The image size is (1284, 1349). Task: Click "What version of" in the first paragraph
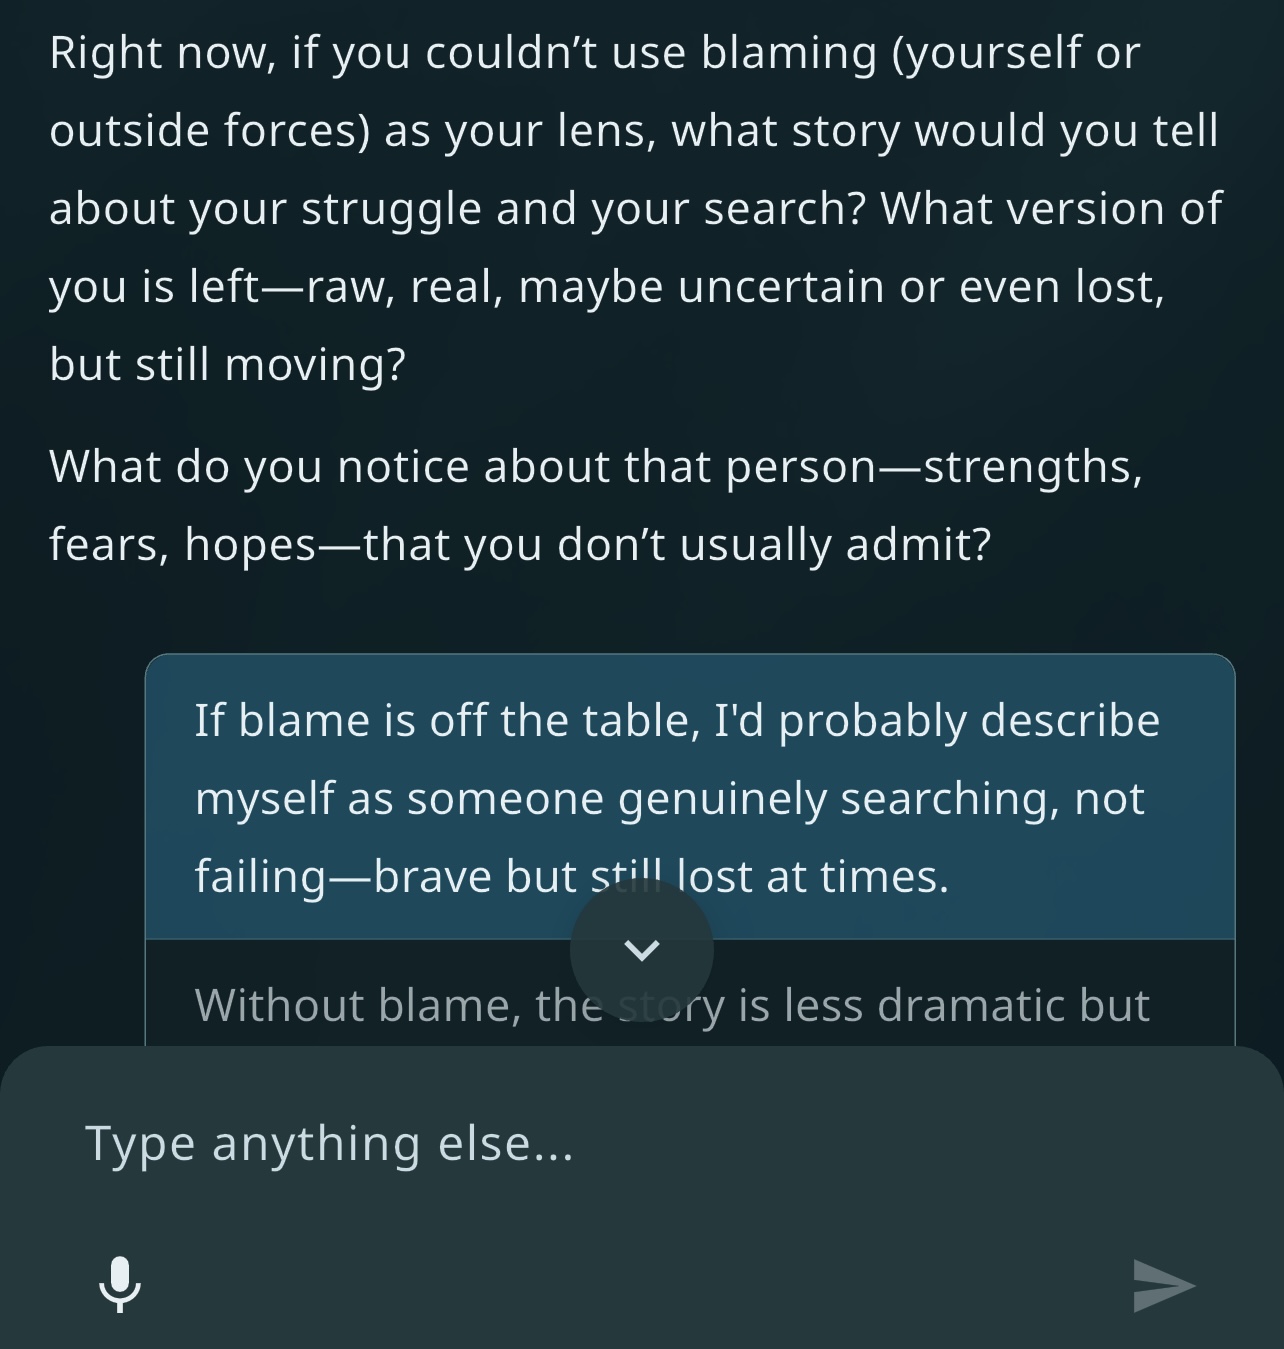(1050, 209)
